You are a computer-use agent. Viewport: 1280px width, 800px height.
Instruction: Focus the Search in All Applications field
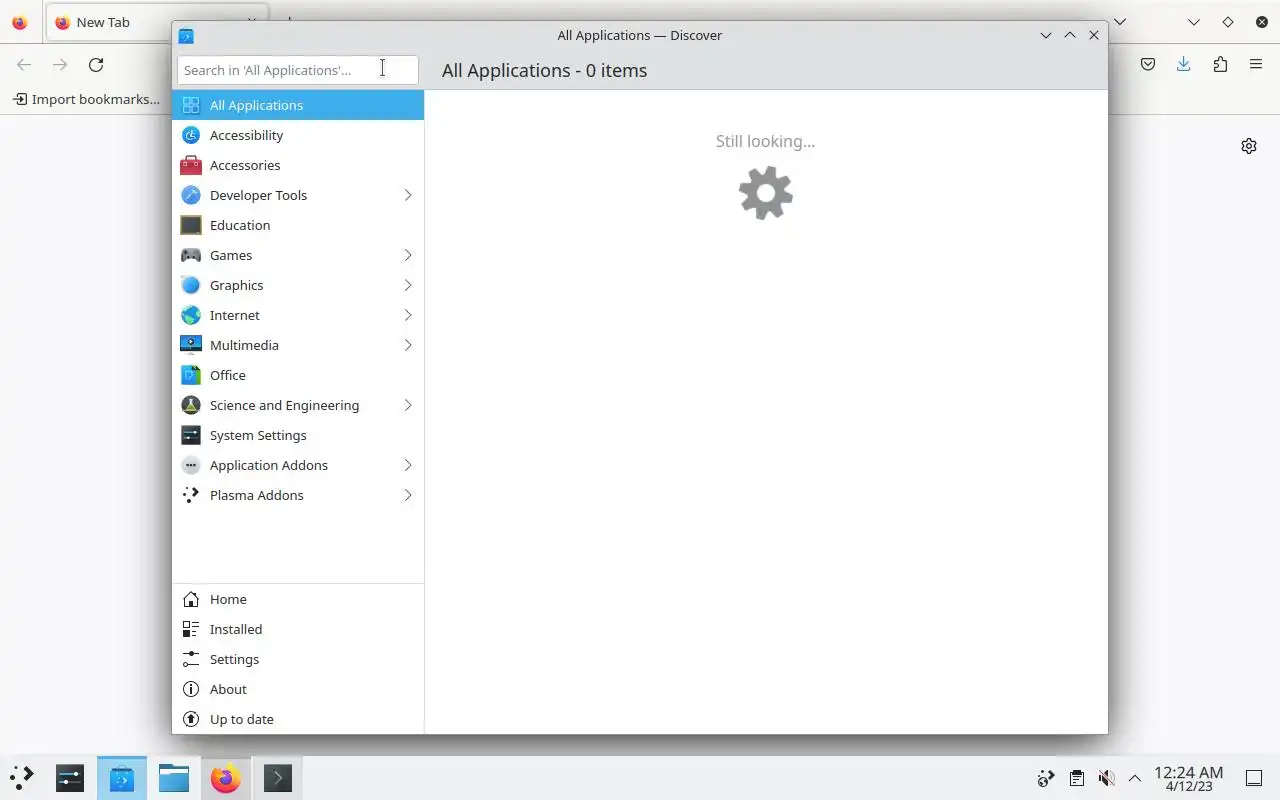click(297, 70)
